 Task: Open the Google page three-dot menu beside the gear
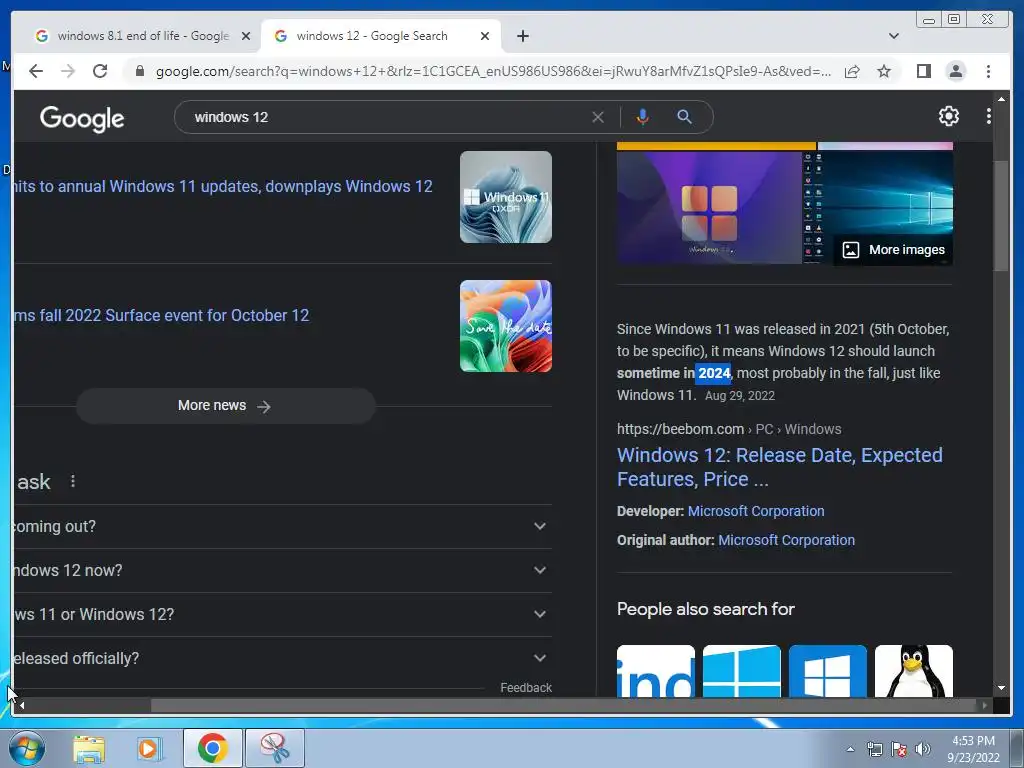pos(988,116)
